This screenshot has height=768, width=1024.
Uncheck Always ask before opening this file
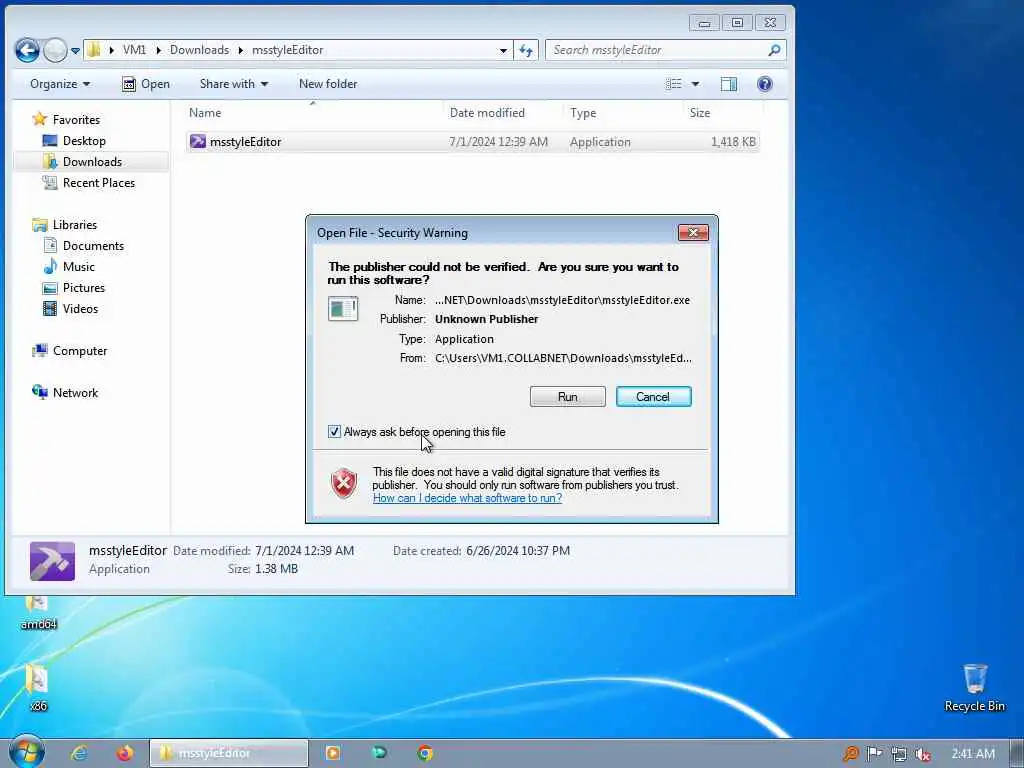coord(334,432)
